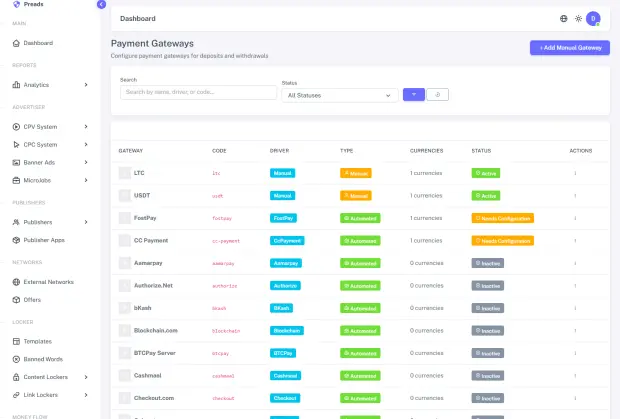Expand the Banner Ads chevron

click(x=86, y=162)
